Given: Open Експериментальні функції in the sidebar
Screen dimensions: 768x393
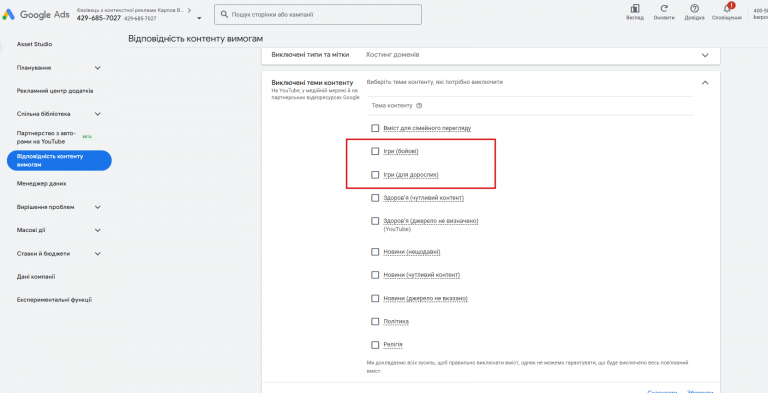Looking at the screenshot, I should [x=54, y=300].
